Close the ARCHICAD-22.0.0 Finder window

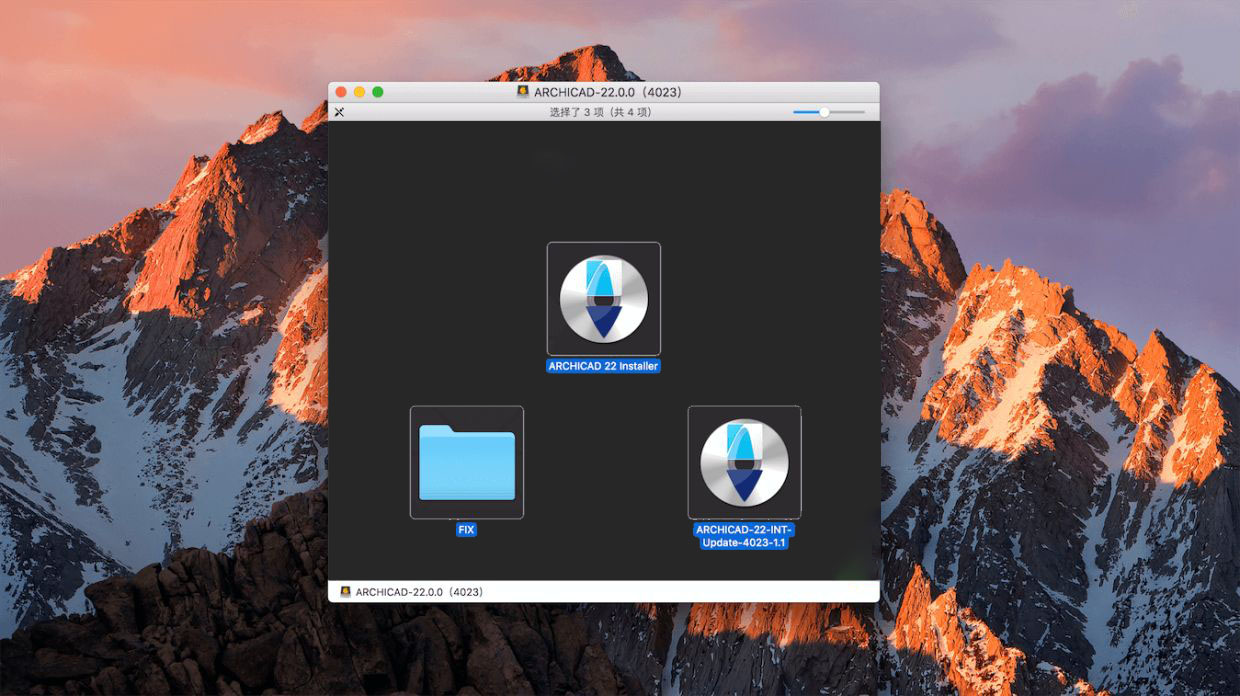(341, 92)
